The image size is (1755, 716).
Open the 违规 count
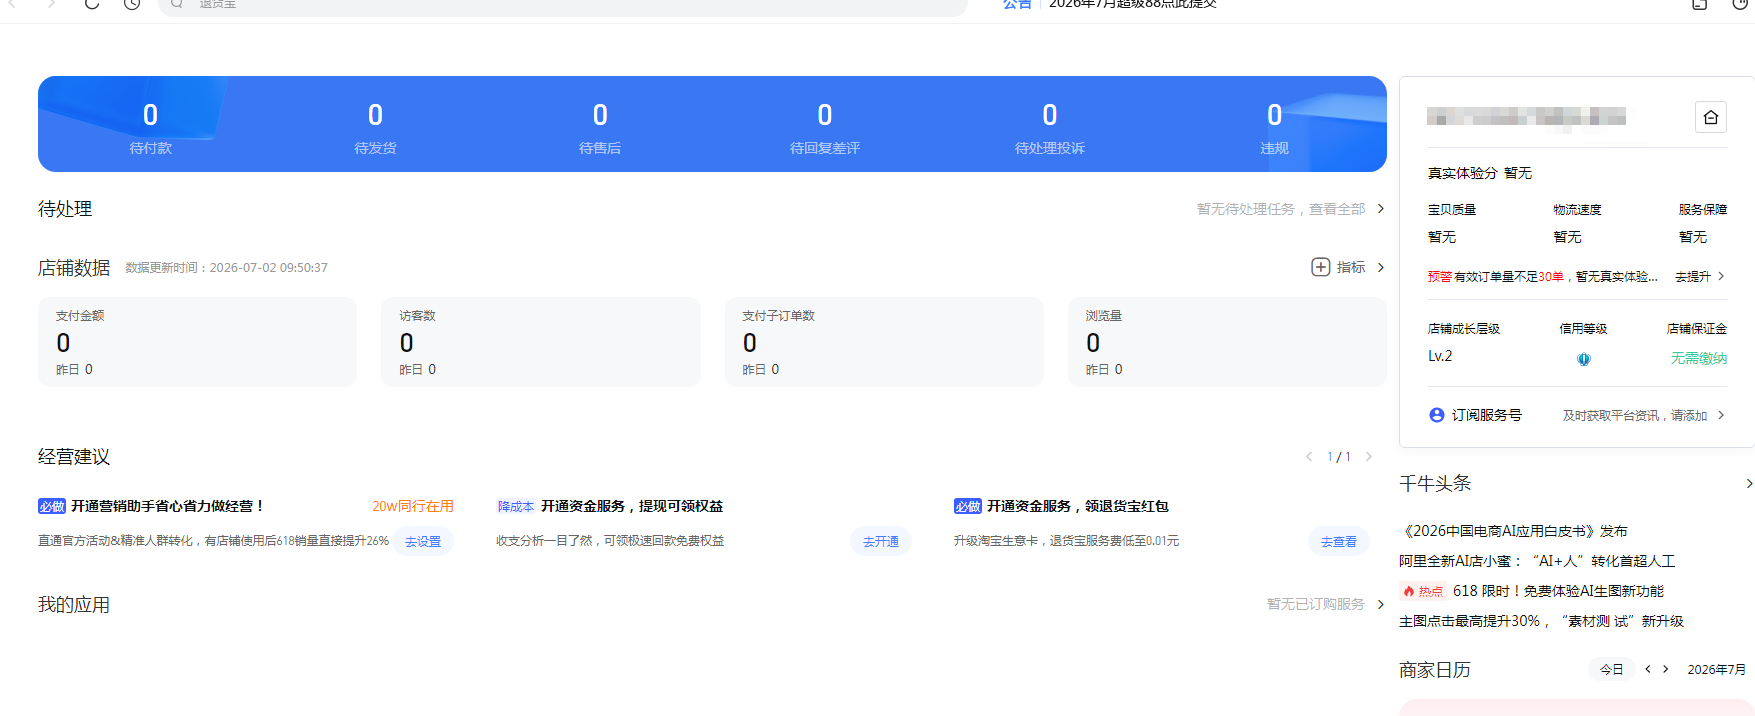click(1274, 128)
